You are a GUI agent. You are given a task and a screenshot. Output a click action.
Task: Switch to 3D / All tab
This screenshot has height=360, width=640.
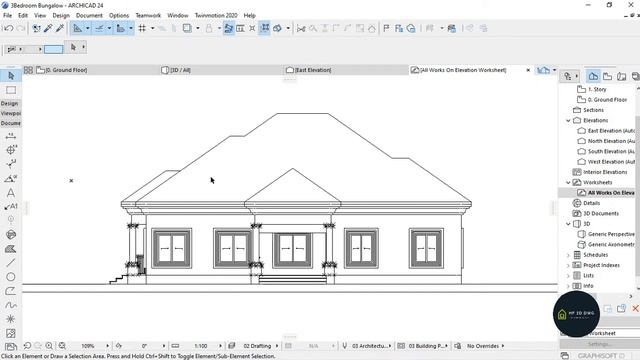tap(220, 70)
